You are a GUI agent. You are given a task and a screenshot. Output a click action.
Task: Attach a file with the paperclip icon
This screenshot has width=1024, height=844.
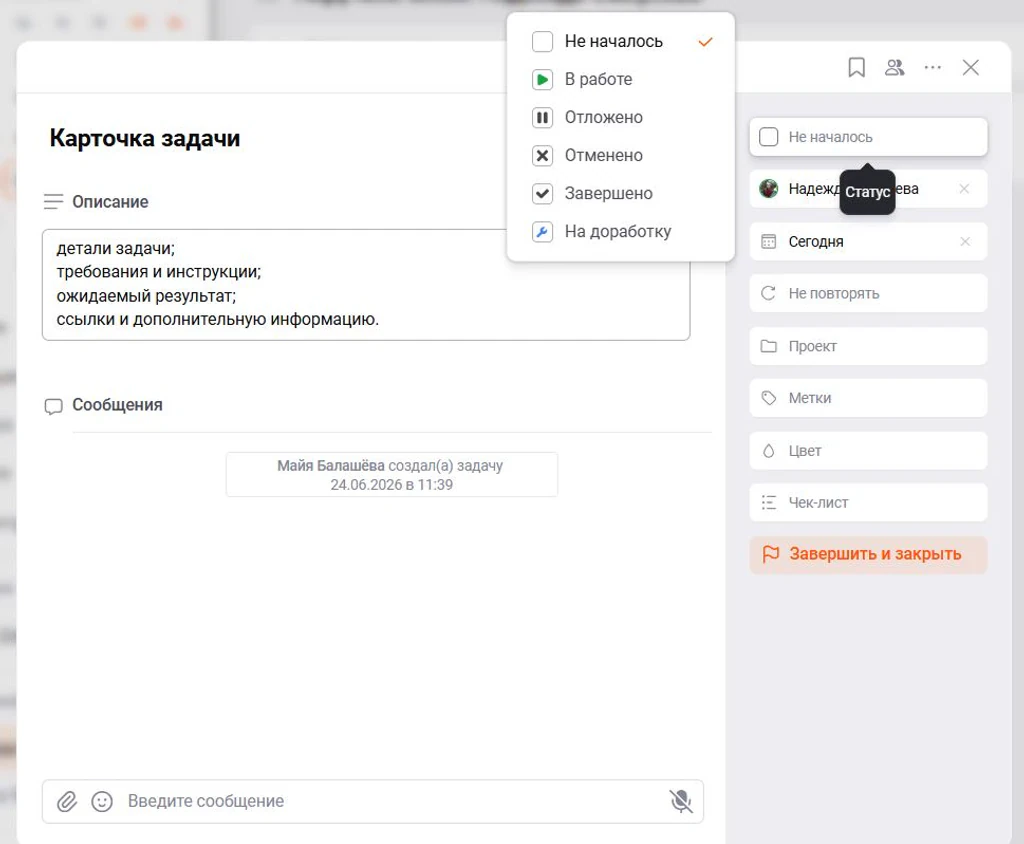67,802
